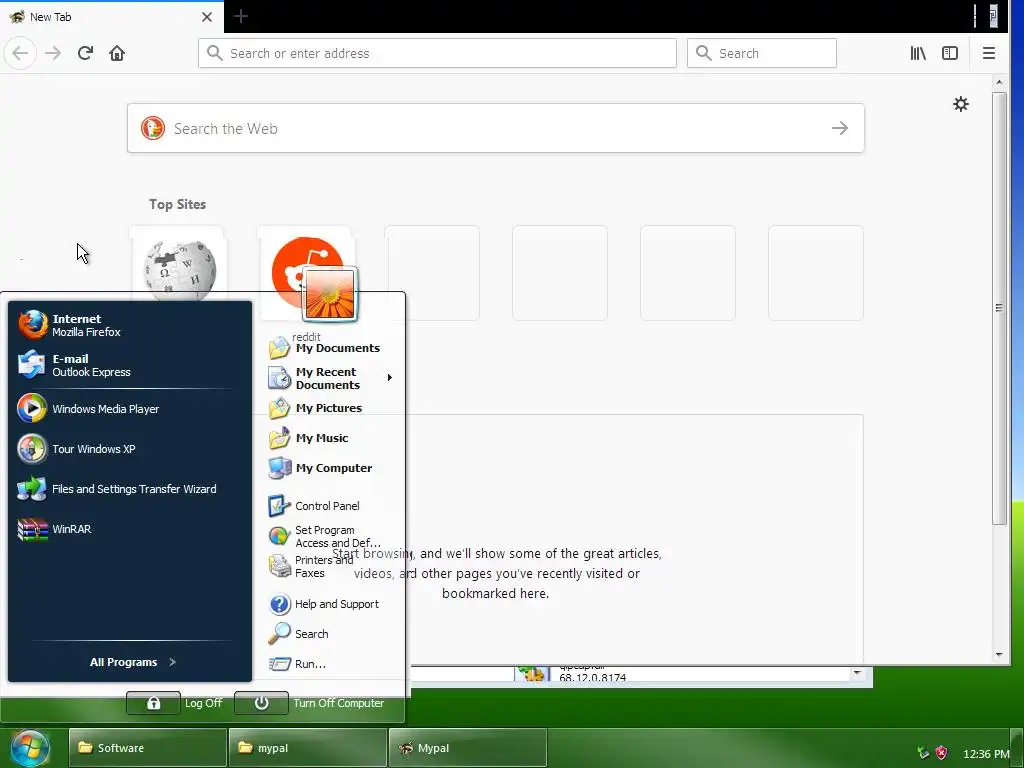Click scrollbar down arrow in browser

[999, 655]
